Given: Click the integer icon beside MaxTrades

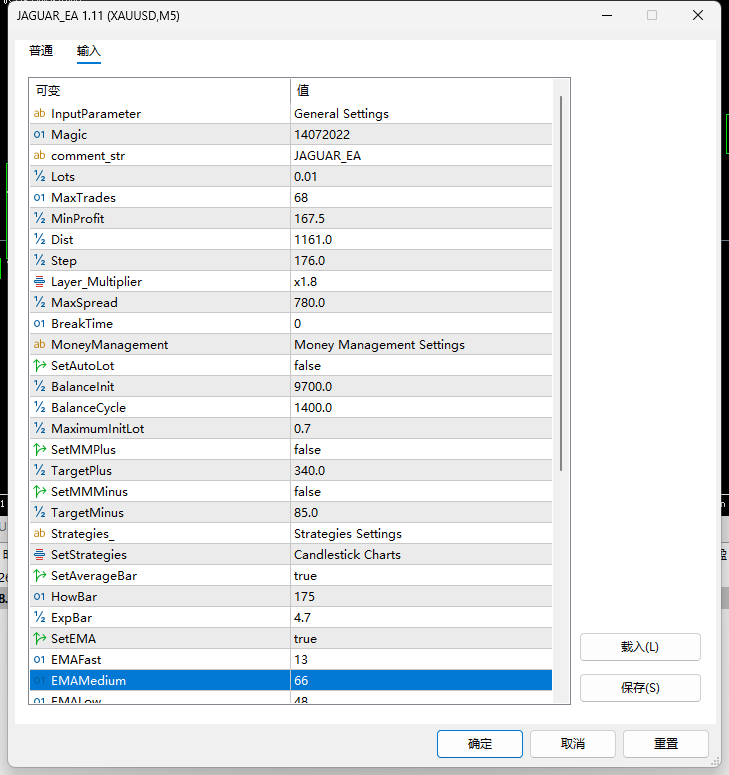Looking at the screenshot, I should click(x=40, y=198).
